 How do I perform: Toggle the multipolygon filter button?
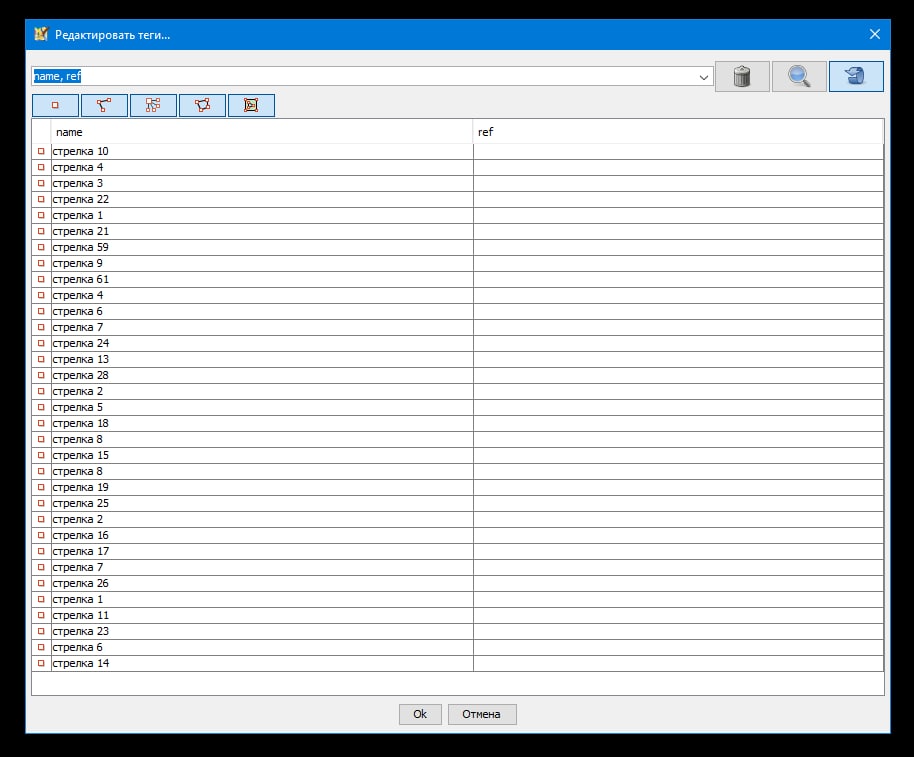pyautogui.click(x=251, y=105)
